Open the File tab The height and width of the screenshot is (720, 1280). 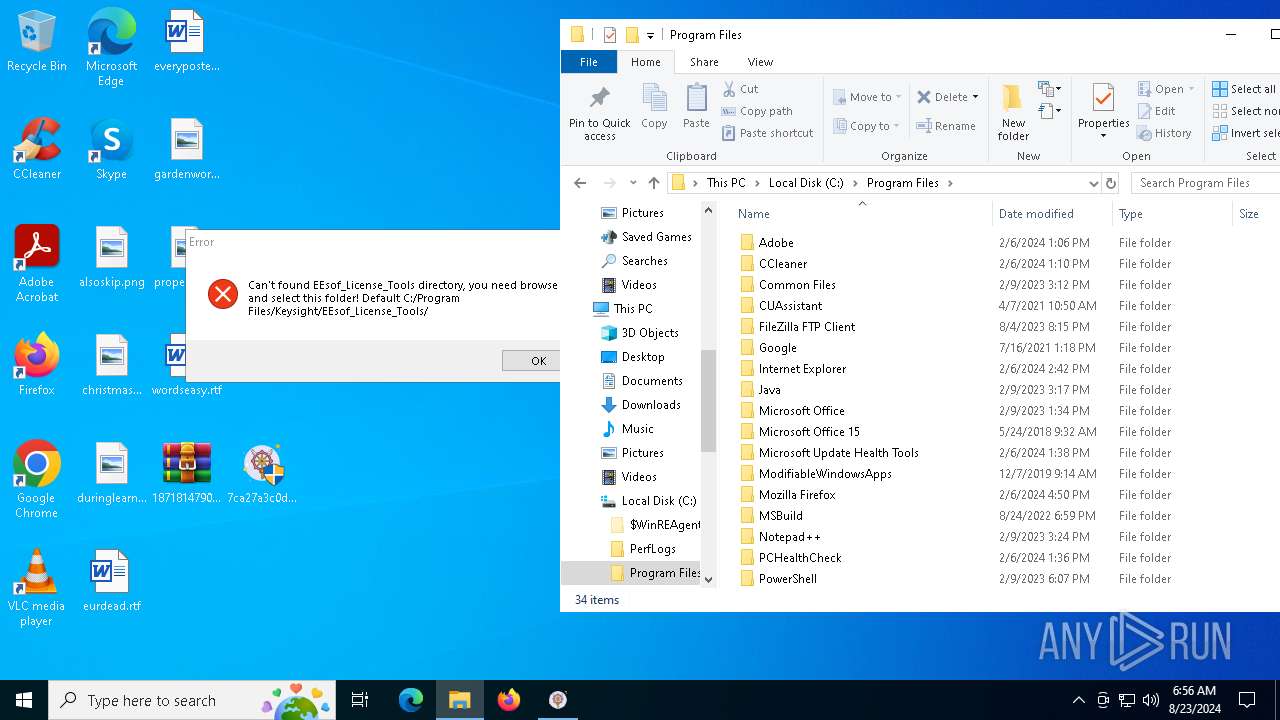pyautogui.click(x=589, y=62)
